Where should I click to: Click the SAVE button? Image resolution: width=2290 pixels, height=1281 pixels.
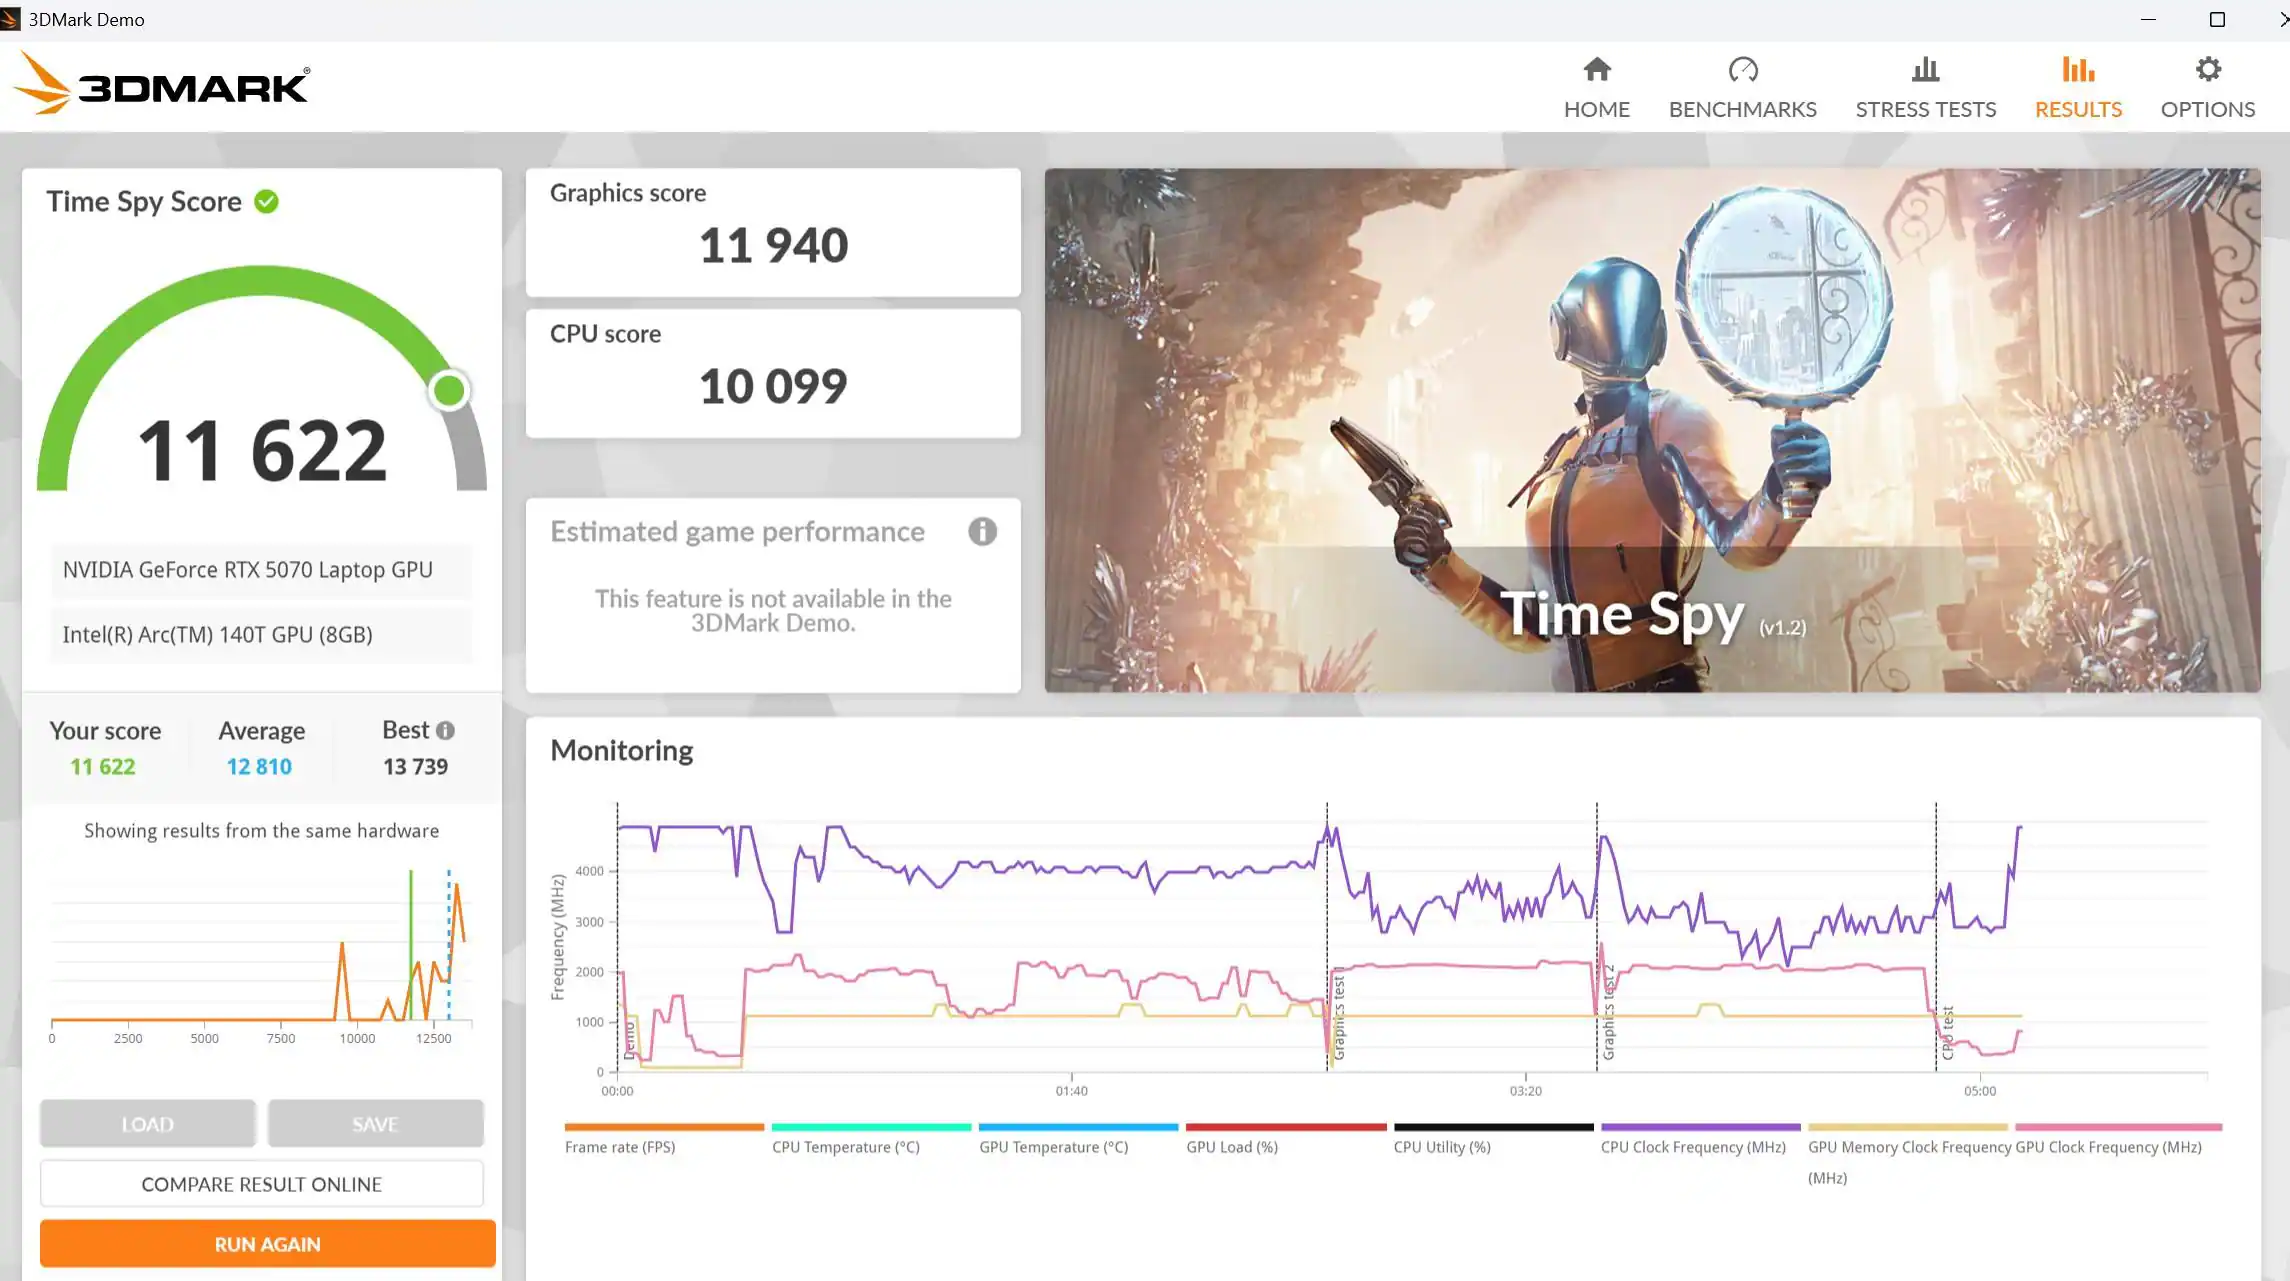375,1124
